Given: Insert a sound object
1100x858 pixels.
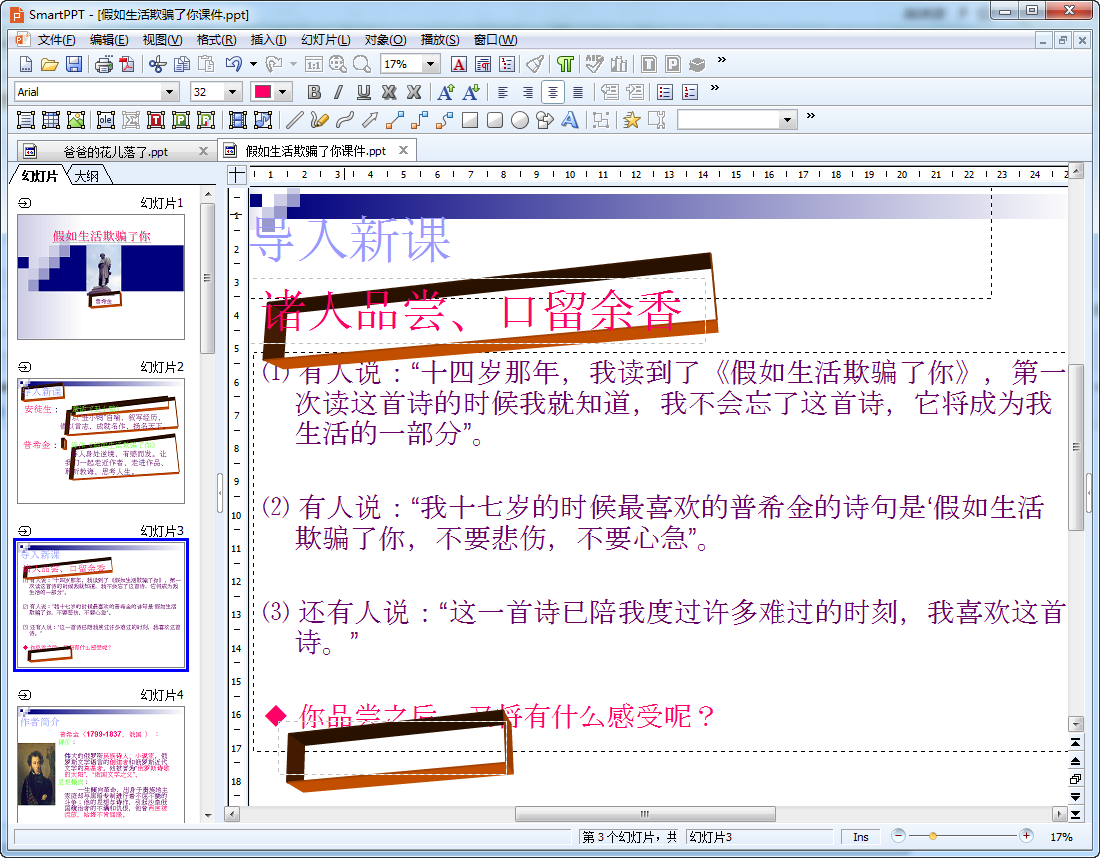Looking at the screenshot, I should pyautogui.click(x=263, y=120).
